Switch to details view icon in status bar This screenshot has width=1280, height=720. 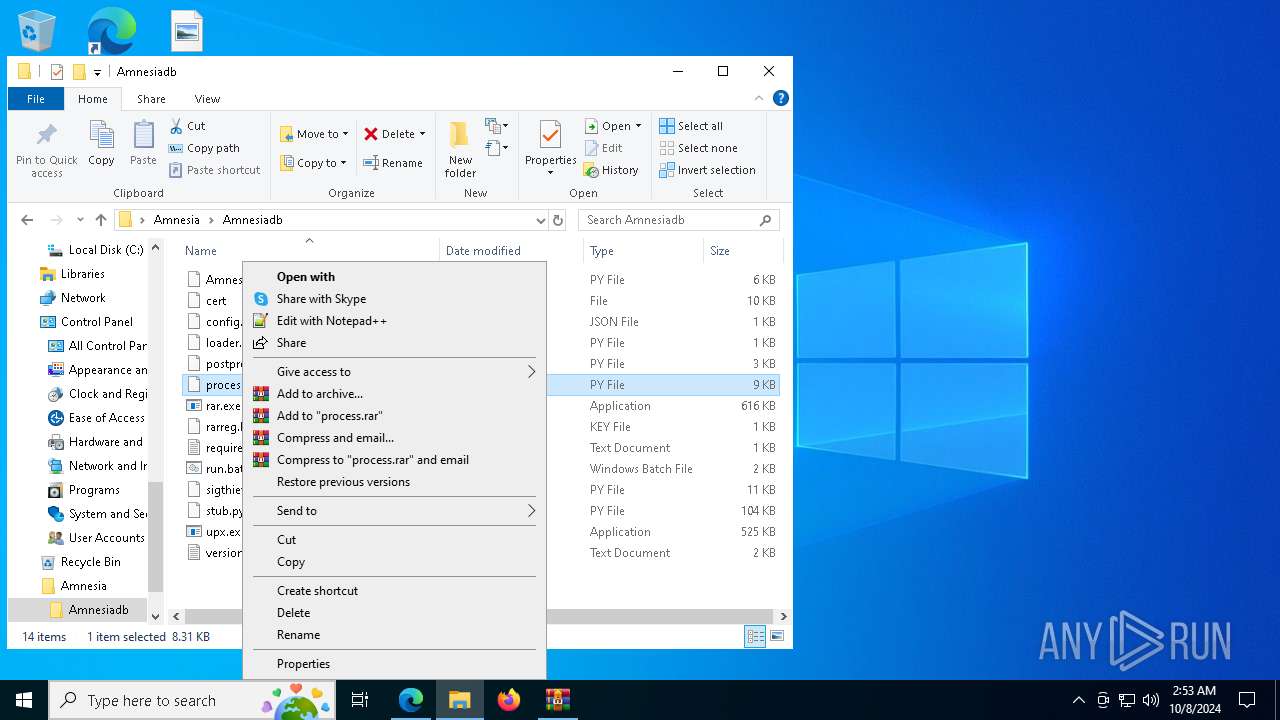tap(755, 636)
